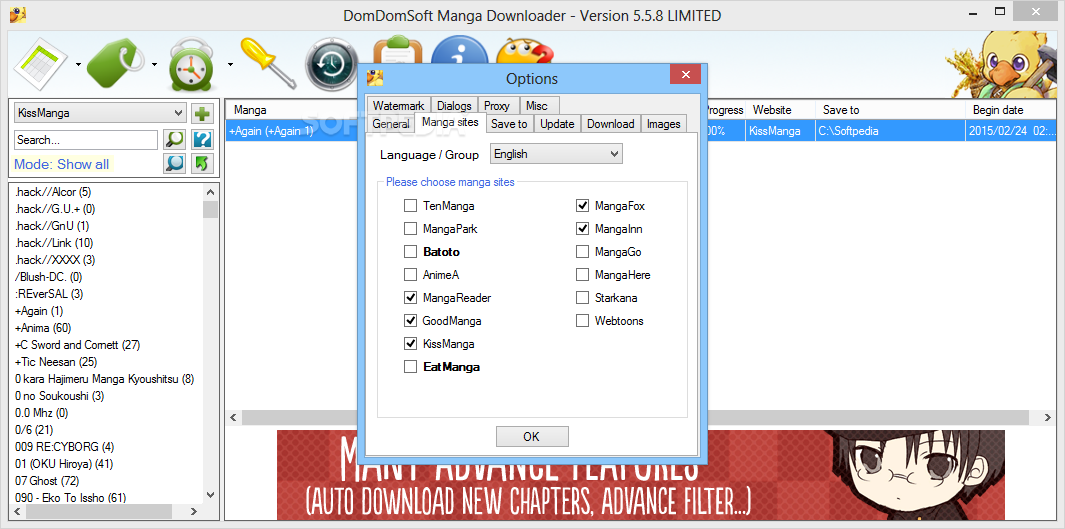Click the green alarm clock scheduler icon

192,65
